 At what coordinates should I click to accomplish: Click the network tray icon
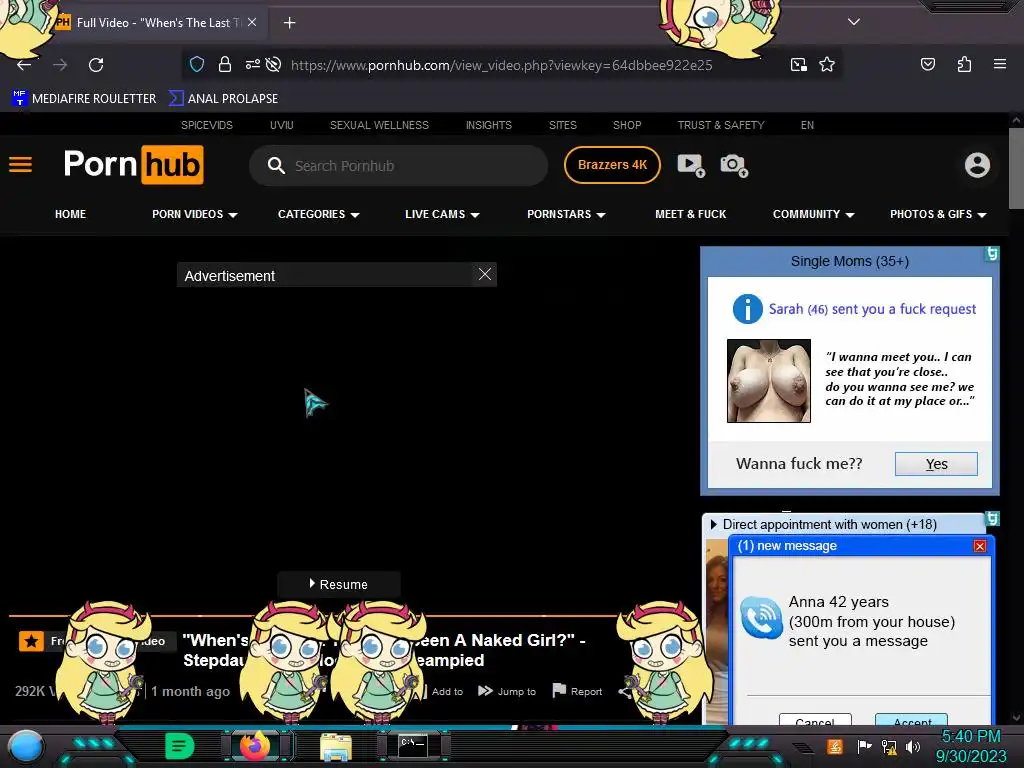point(888,746)
